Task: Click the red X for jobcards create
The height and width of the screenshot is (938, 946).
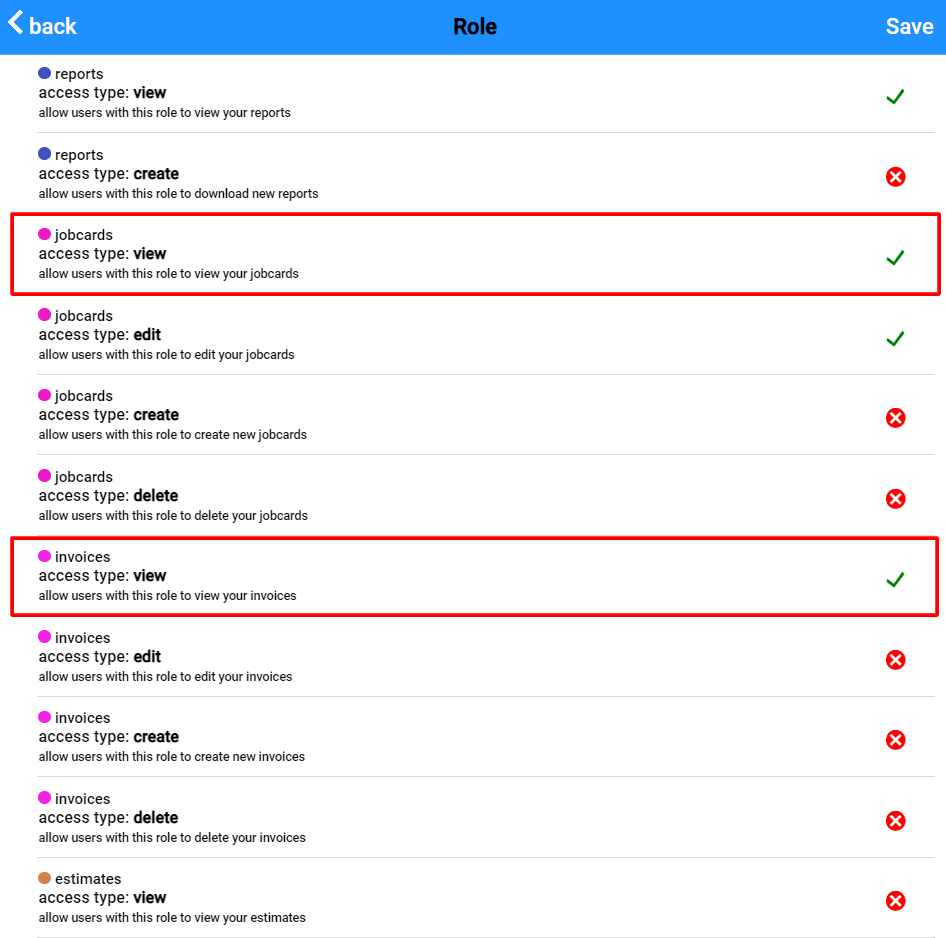Action: point(895,418)
